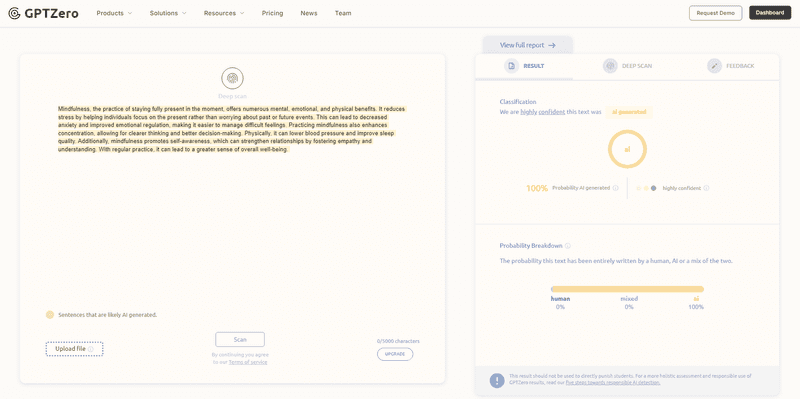Screen dimensions: 800x399
Task: Click the Scan button
Action: [240, 339]
